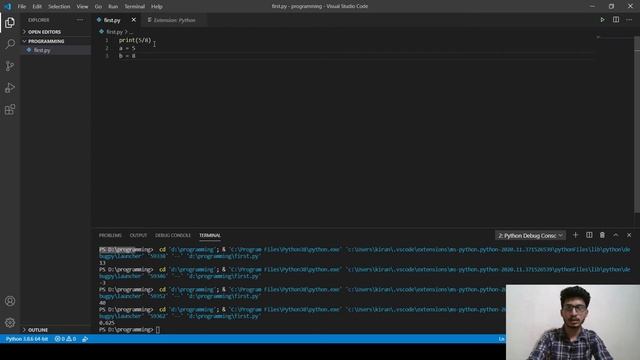
Task: Open the Selection menu
Action: click(x=59, y=7)
